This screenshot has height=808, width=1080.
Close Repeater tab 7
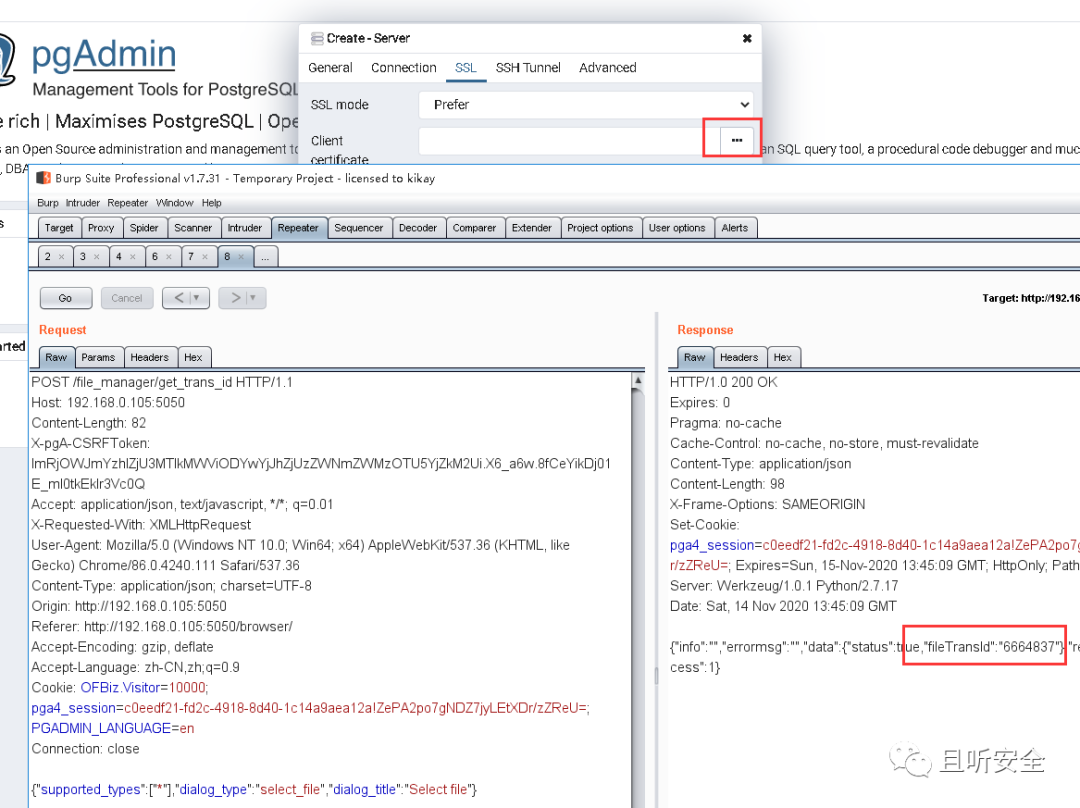point(205,257)
